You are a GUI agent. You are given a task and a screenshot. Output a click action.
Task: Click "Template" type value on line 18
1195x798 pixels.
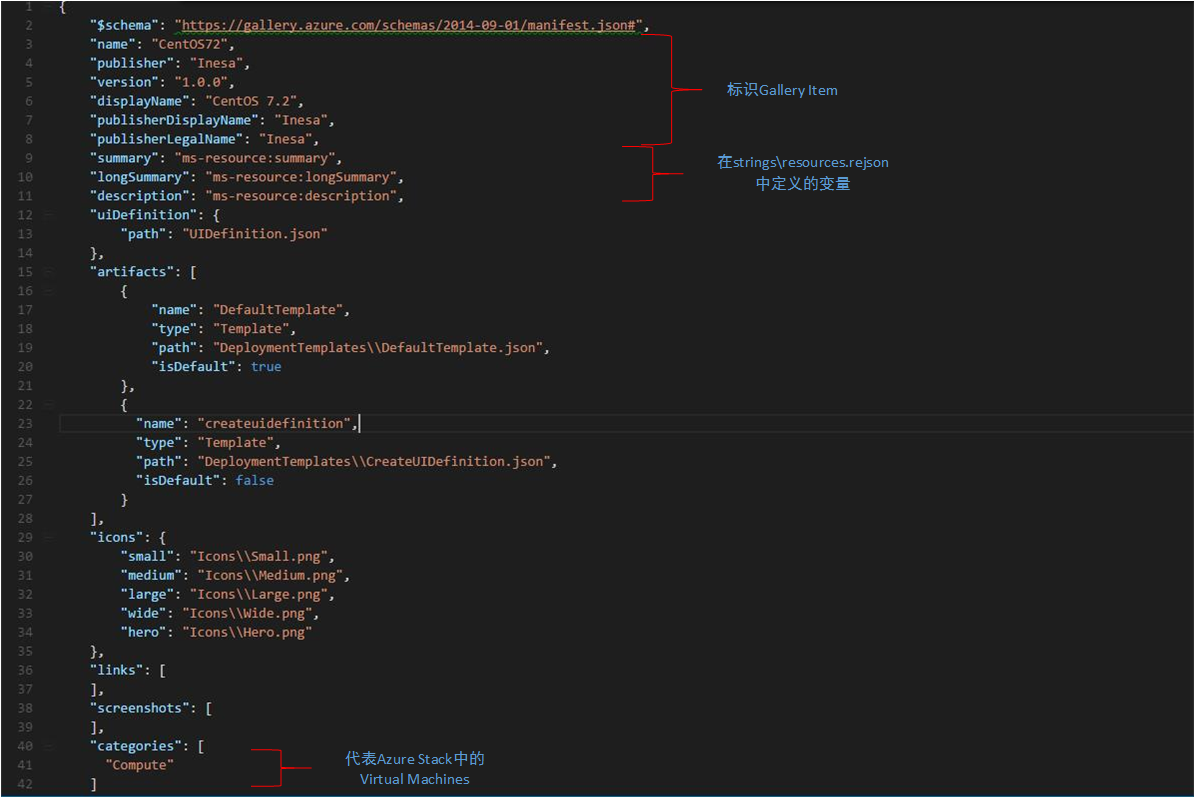251,328
